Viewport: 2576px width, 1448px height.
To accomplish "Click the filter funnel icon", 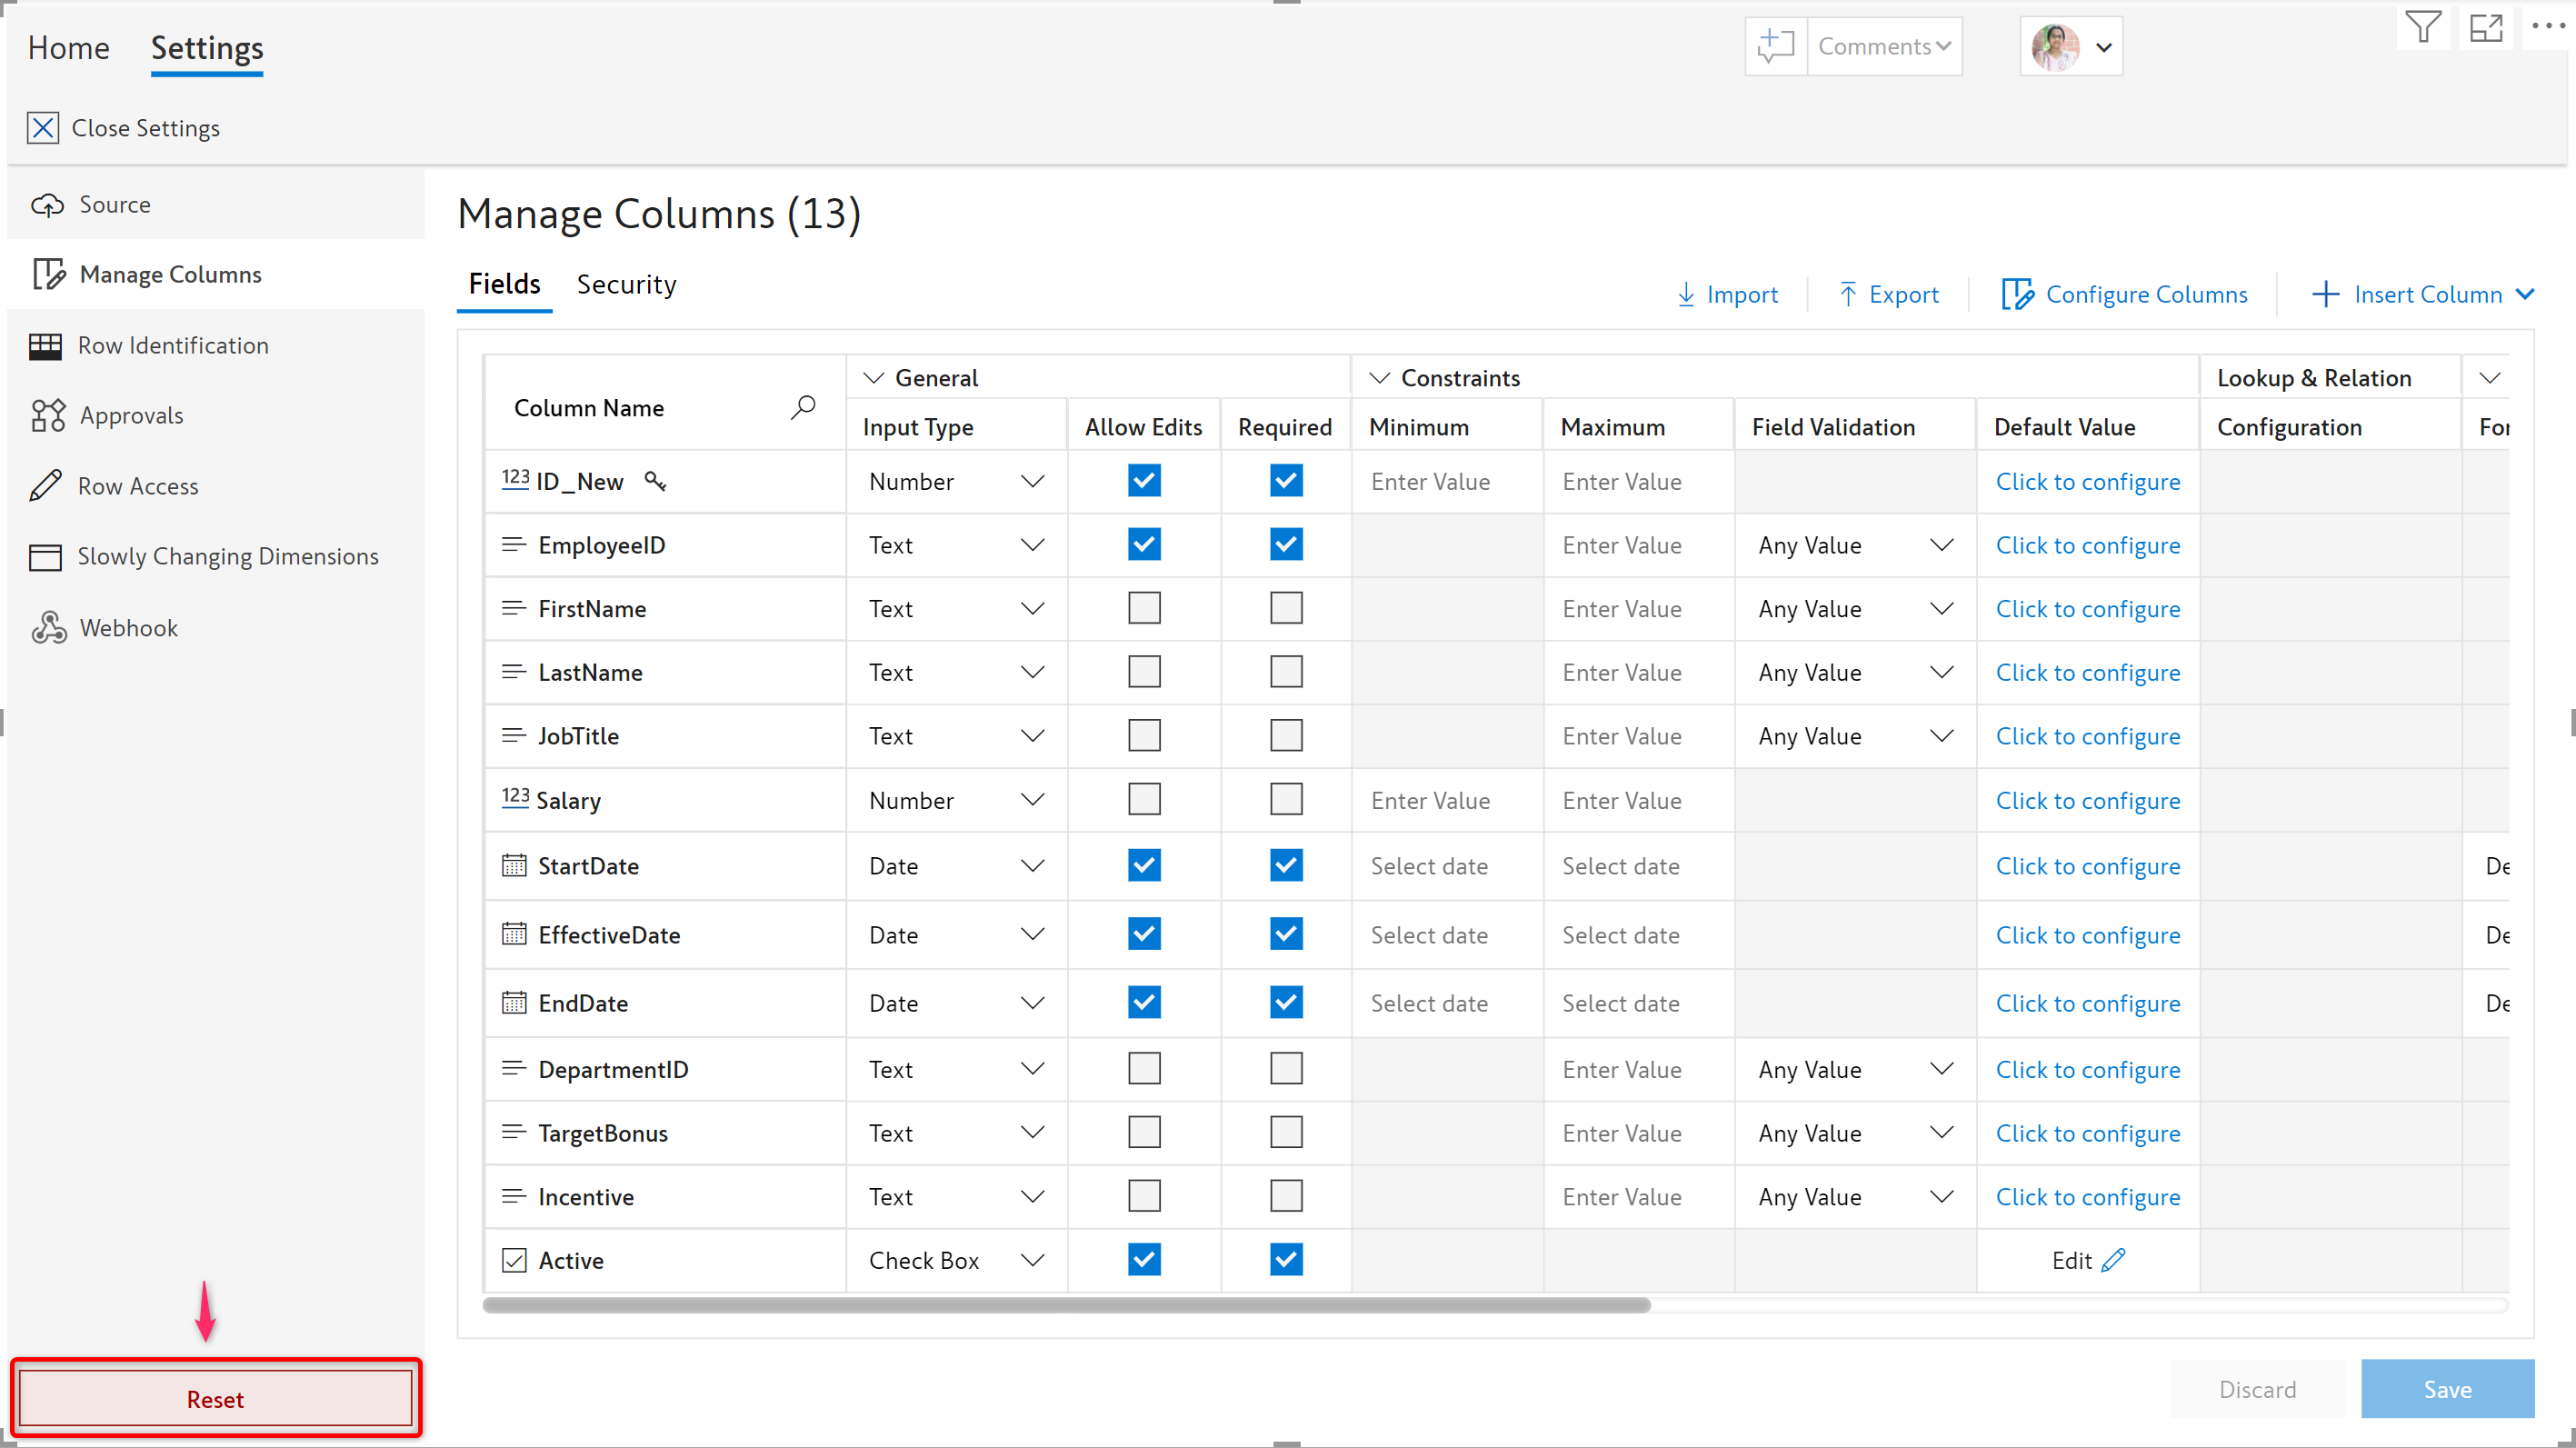I will coord(2422,28).
